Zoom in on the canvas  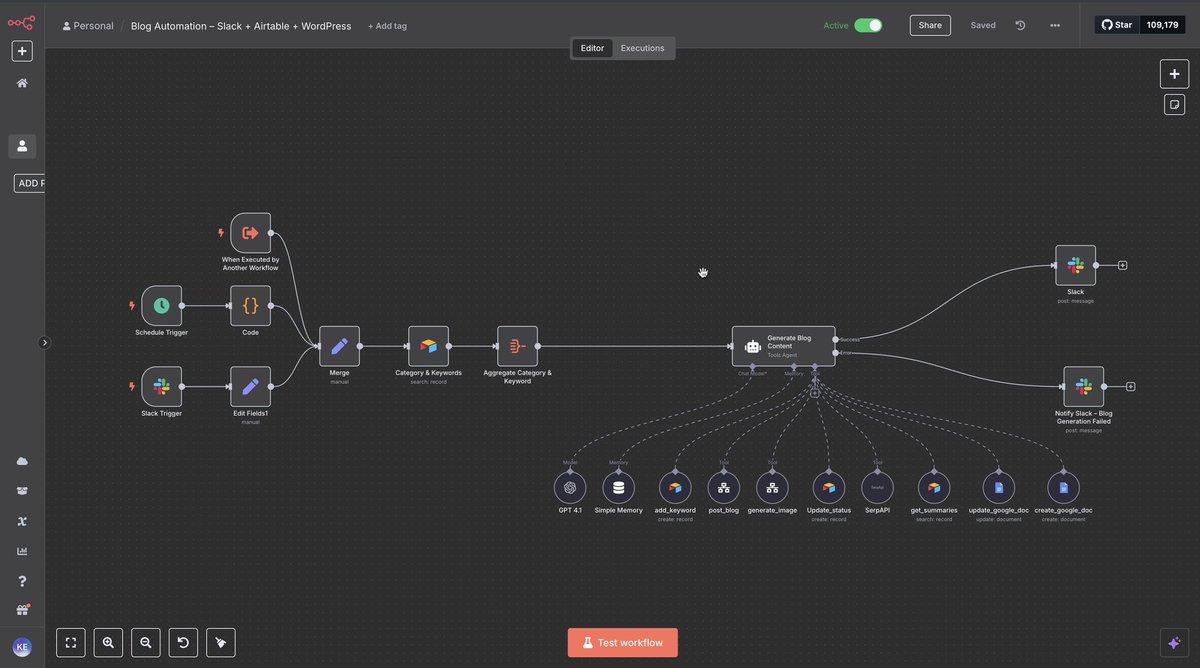coord(108,642)
